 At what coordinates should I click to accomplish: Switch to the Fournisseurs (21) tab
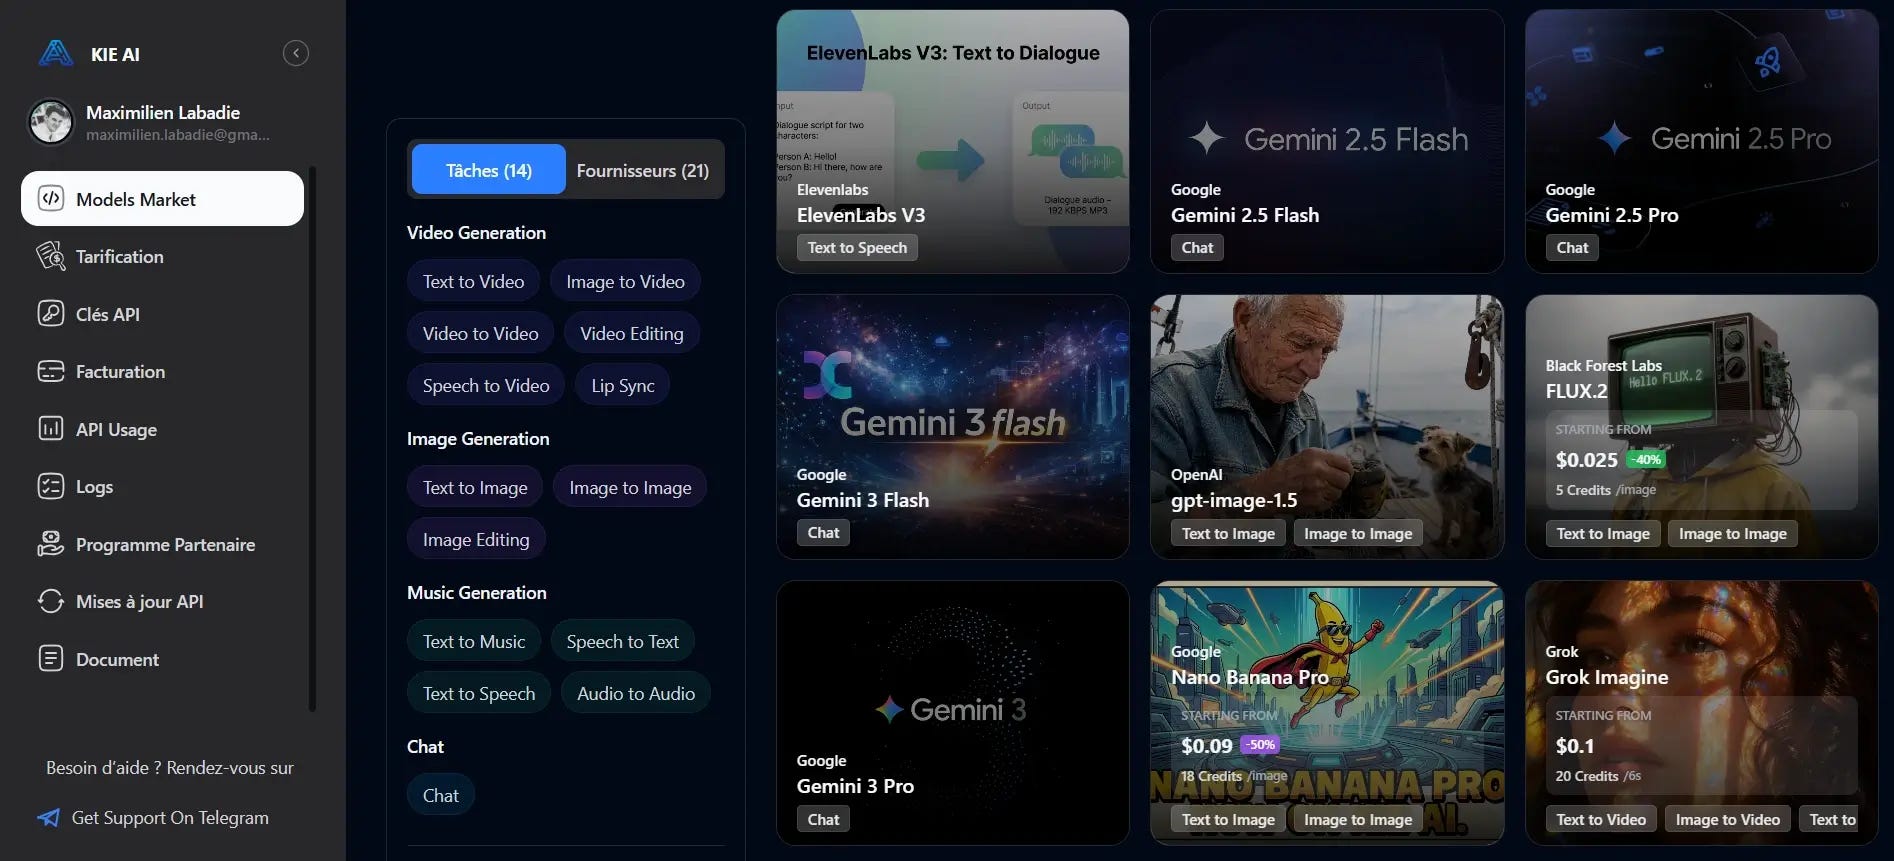[x=643, y=170]
